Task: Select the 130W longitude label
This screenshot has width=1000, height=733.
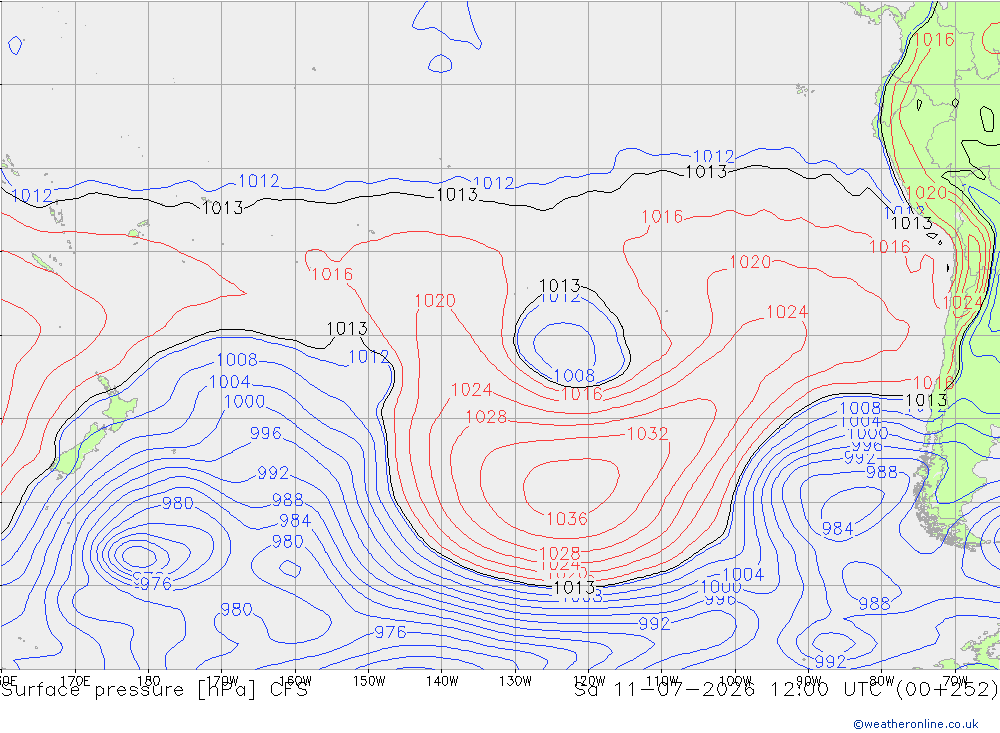Action: 515,680
